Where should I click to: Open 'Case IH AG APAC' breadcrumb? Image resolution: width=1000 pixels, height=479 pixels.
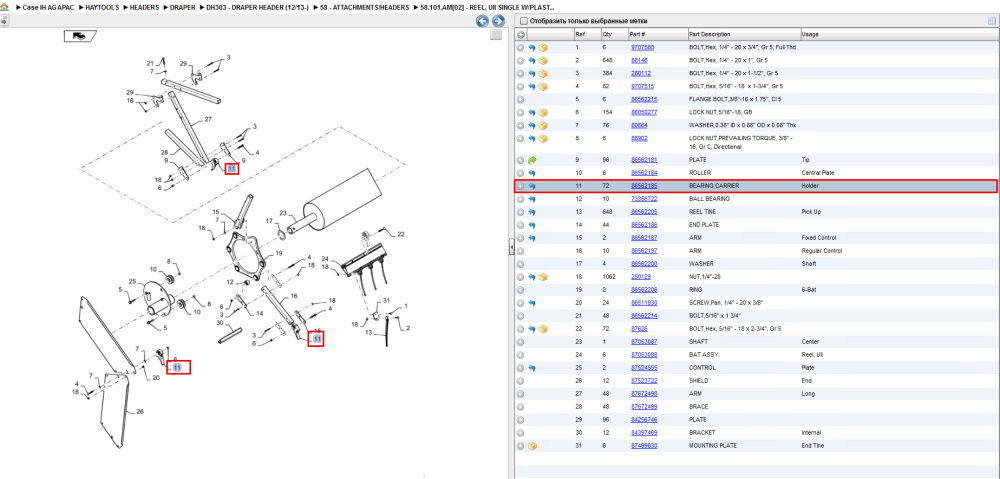click(48, 7)
